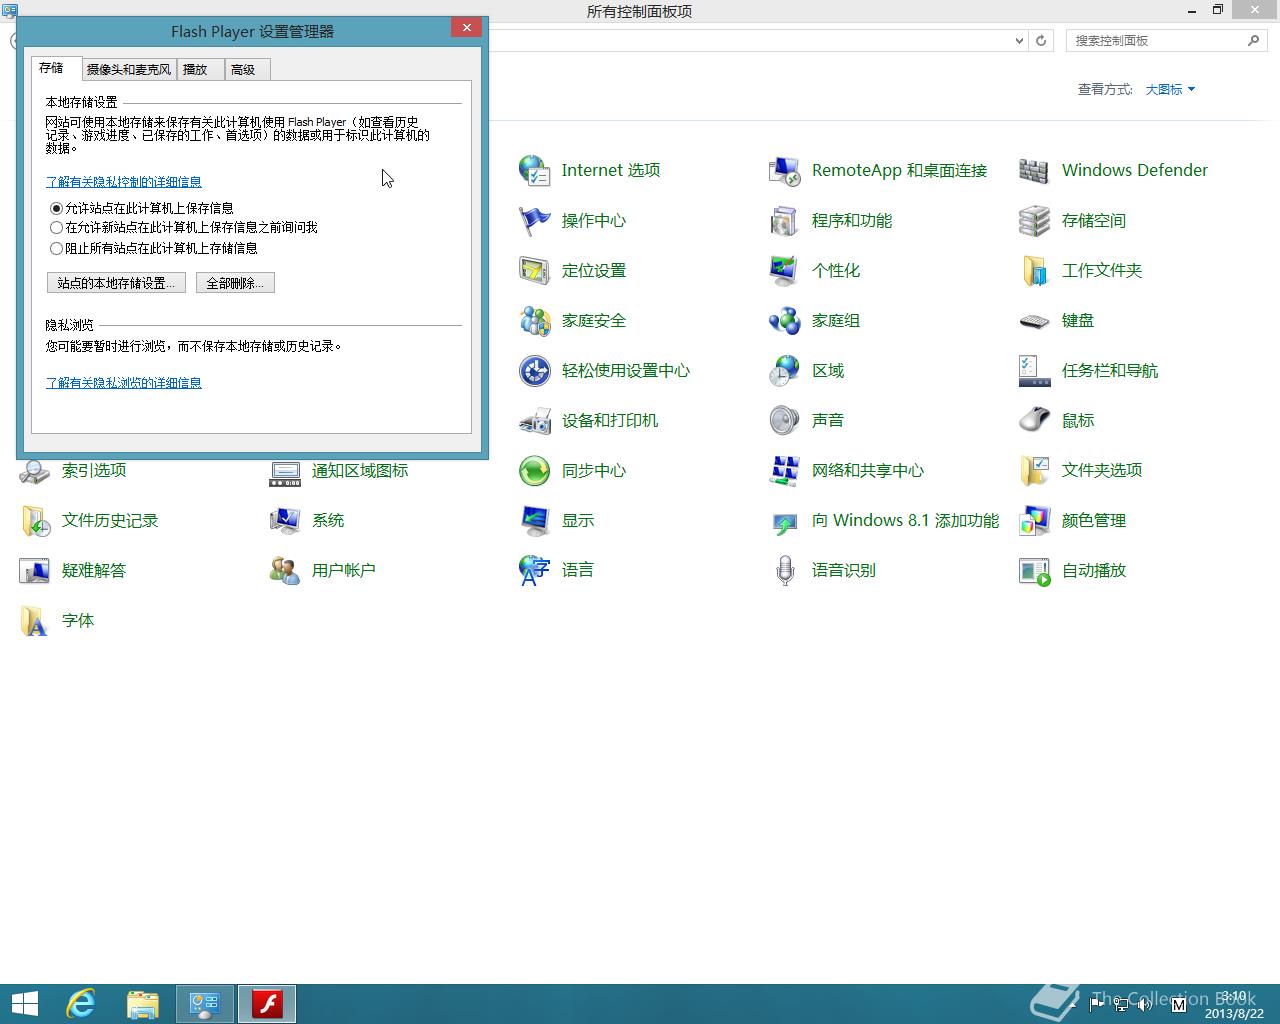Open the 键盘 keyboard icon
Screen dimensions: 1280x1024
tap(1035, 320)
